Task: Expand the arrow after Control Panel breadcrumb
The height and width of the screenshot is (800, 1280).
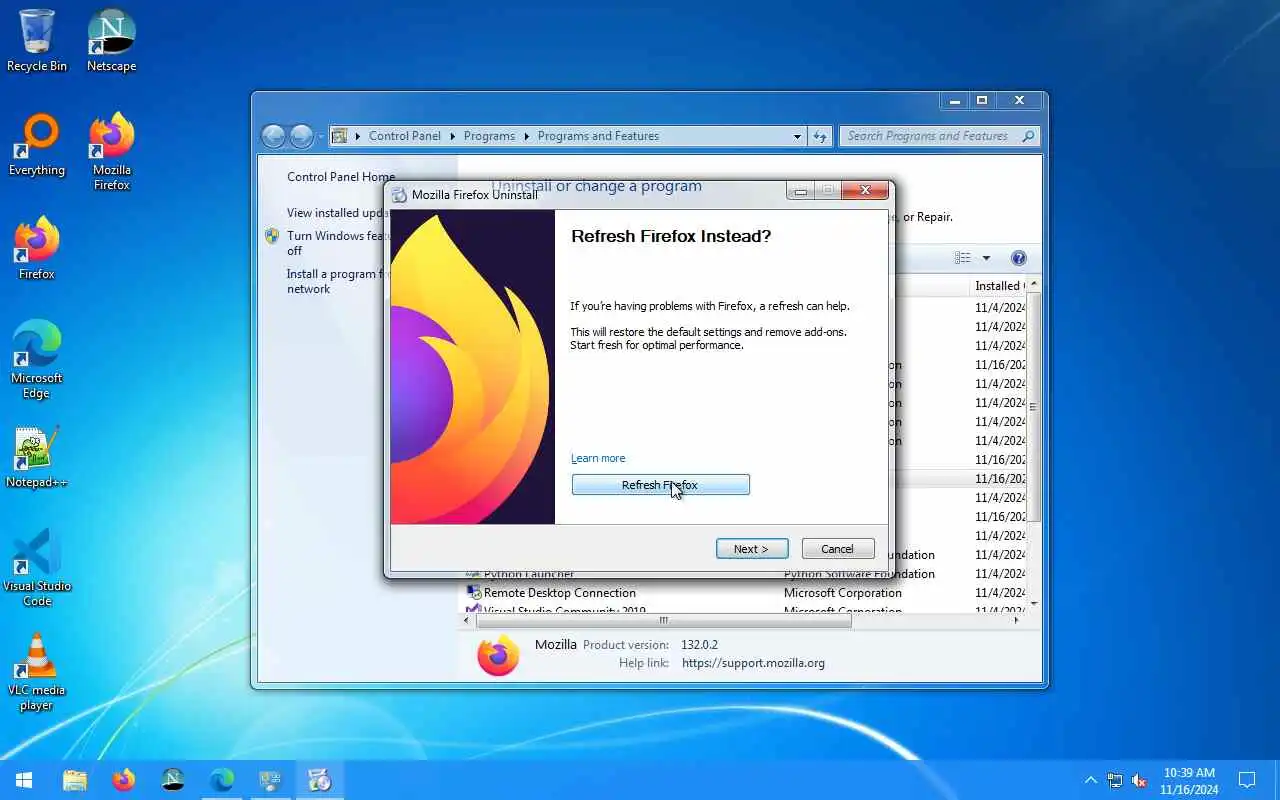Action: [x=451, y=136]
